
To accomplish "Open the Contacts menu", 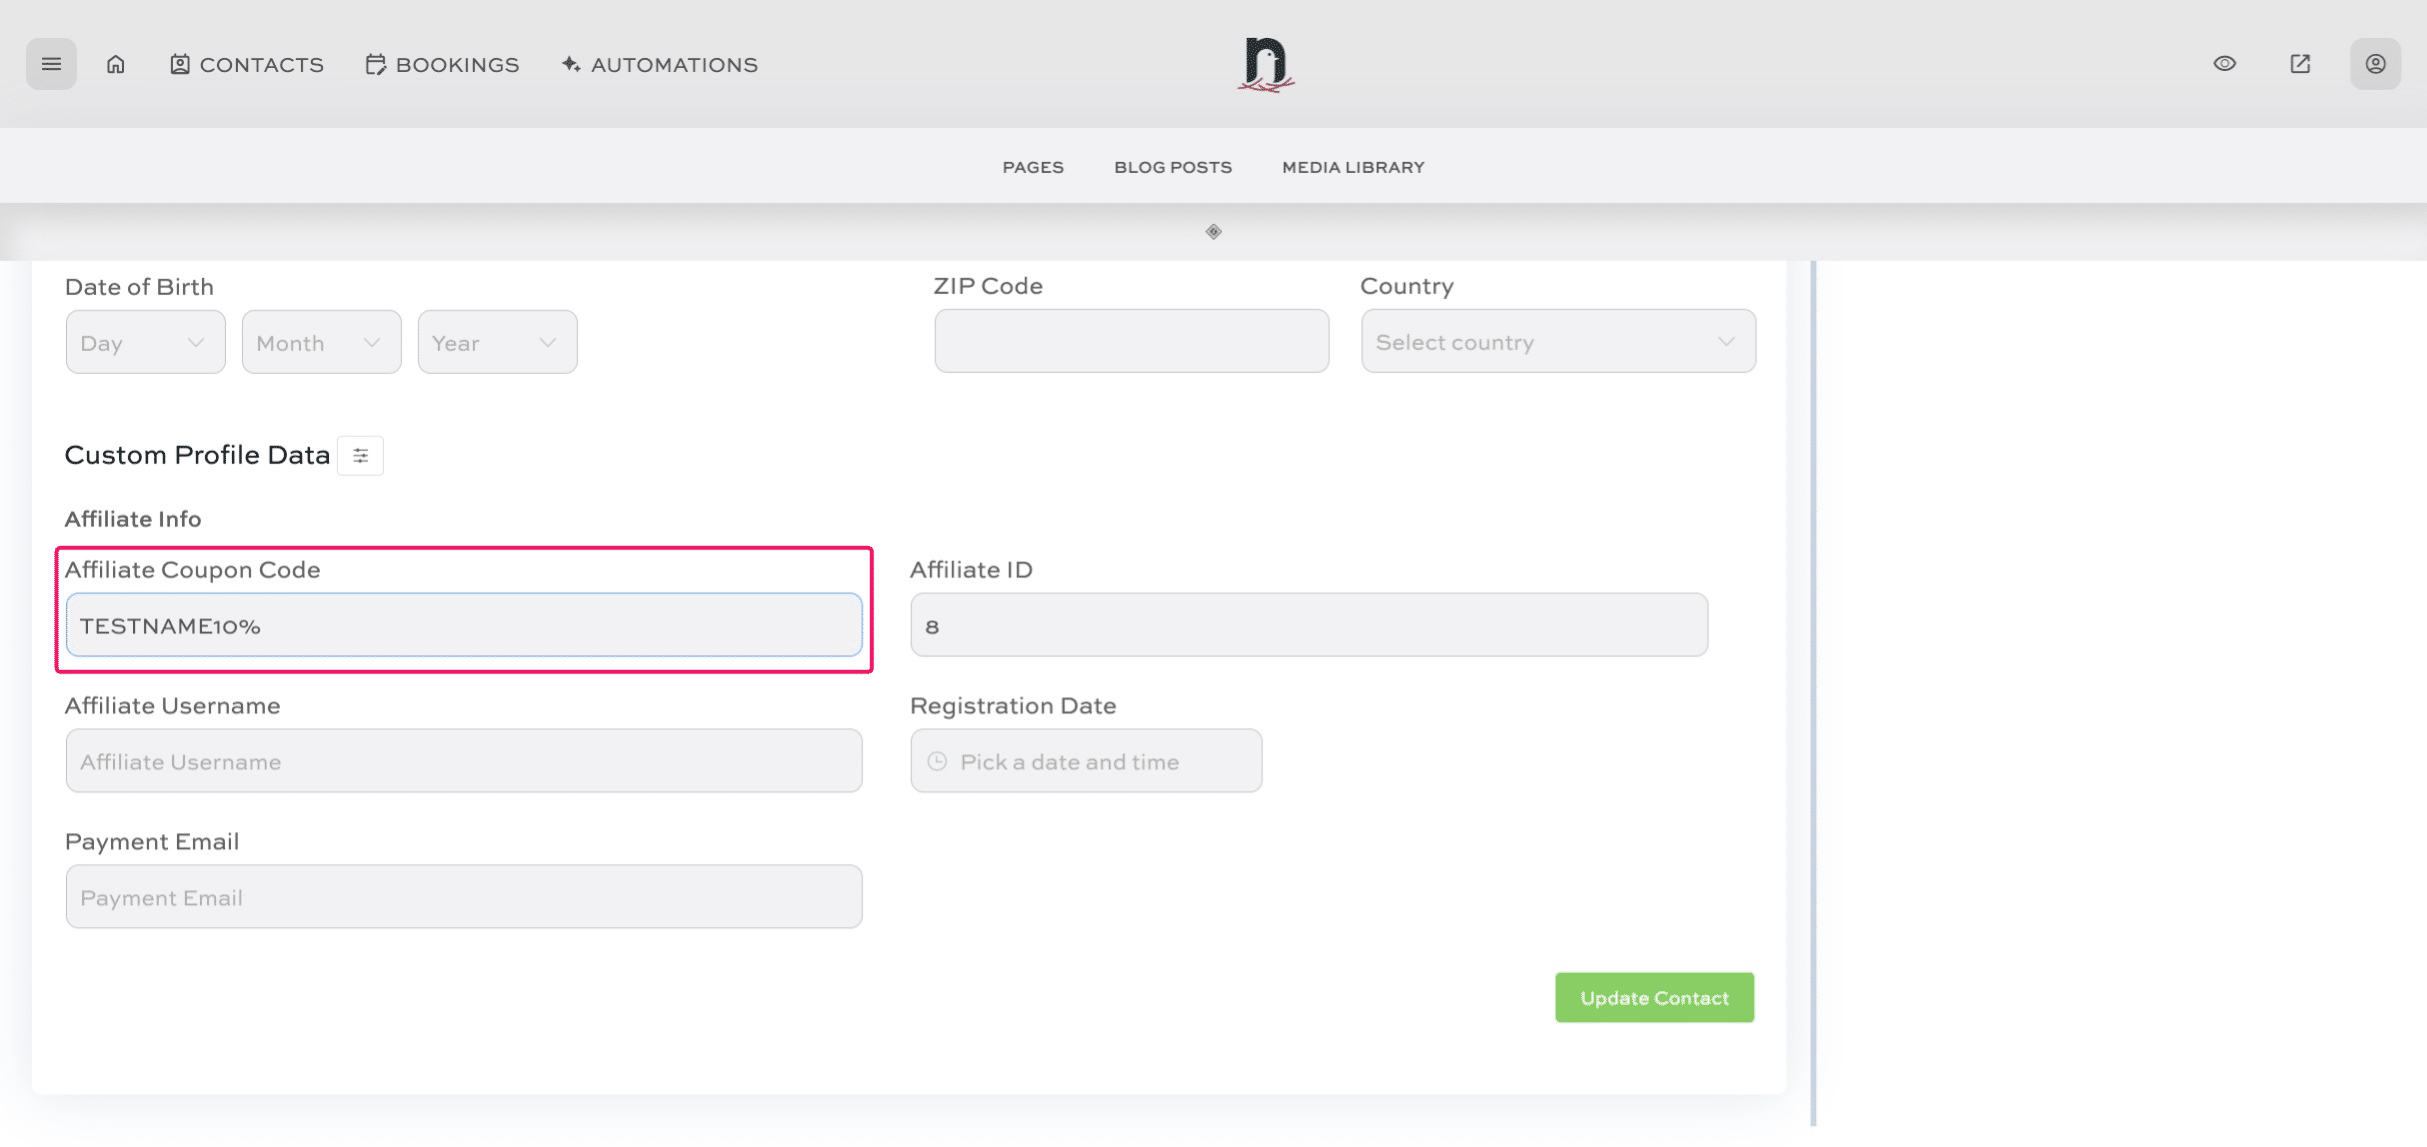I will click(x=247, y=65).
